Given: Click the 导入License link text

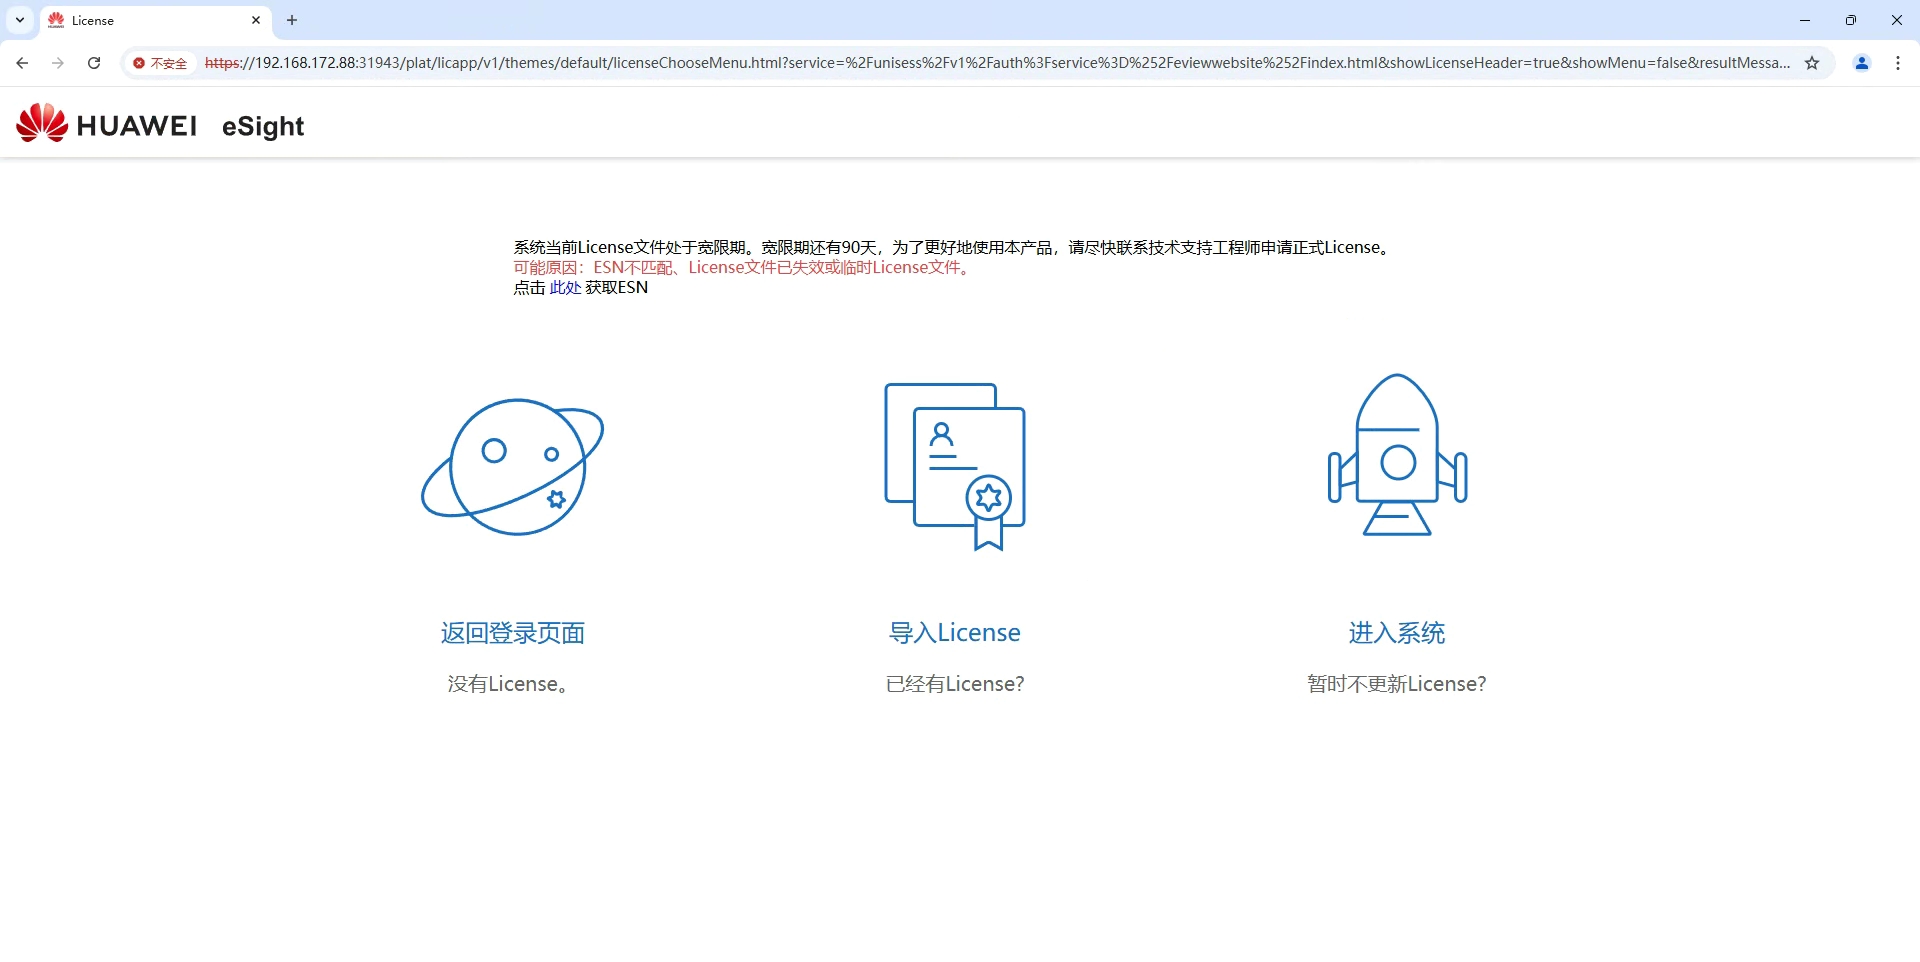Looking at the screenshot, I should (x=955, y=633).
